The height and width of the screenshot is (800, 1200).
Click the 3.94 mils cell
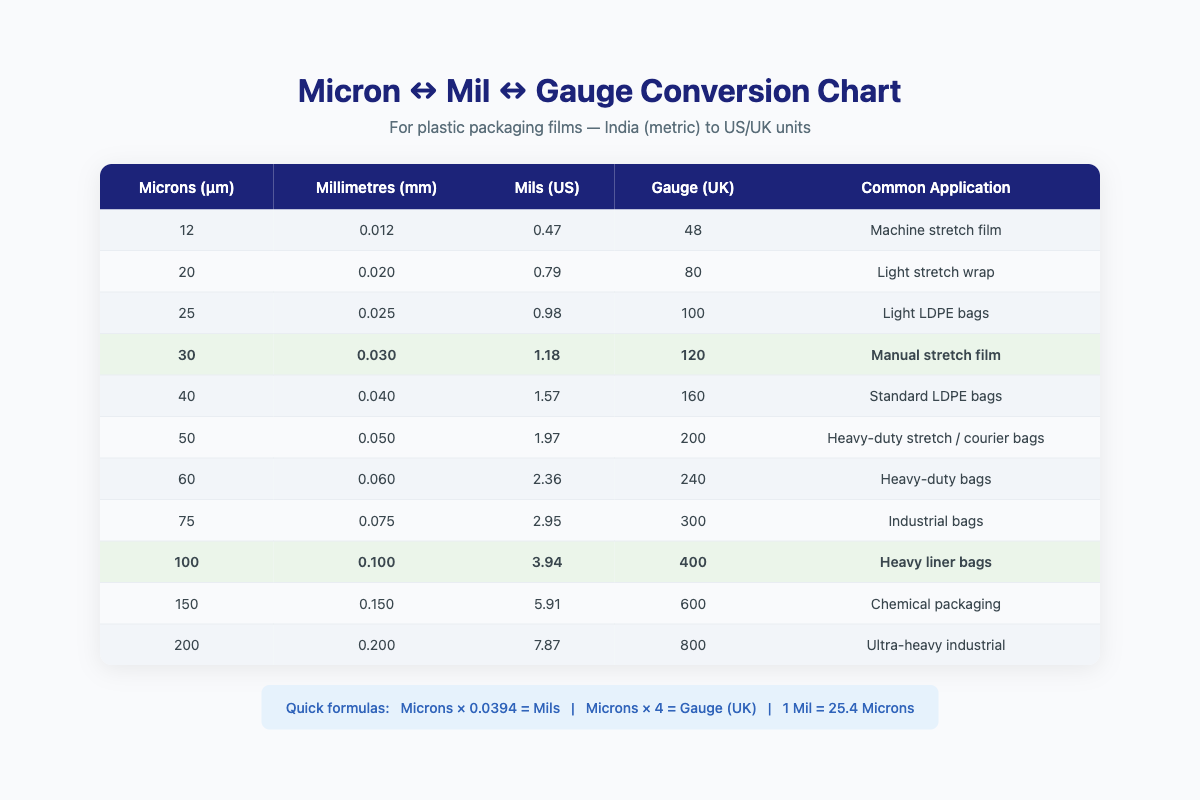pos(546,562)
